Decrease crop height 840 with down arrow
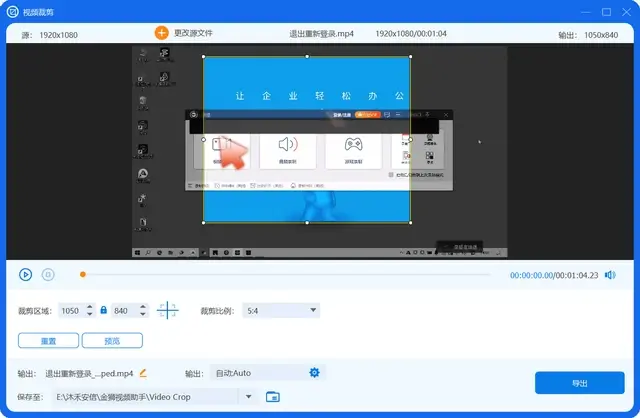 point(143,314)
